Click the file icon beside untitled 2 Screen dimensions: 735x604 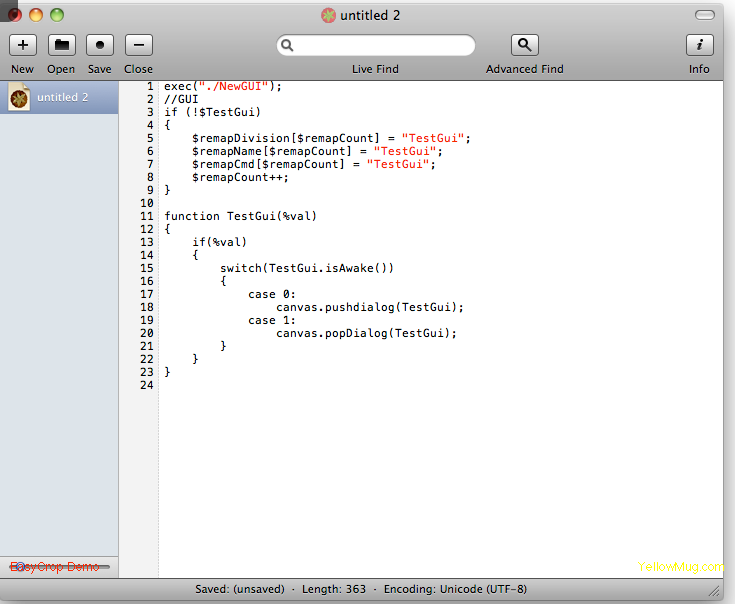19,97
